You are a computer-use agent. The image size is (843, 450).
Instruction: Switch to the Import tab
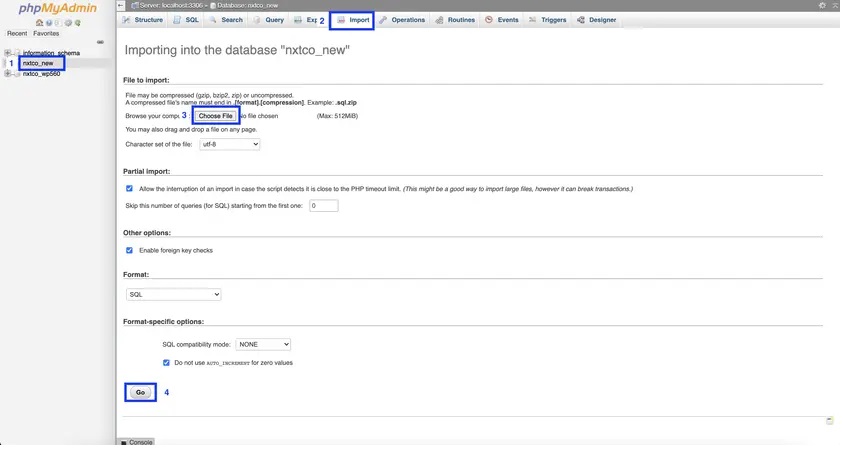[353, 20]
